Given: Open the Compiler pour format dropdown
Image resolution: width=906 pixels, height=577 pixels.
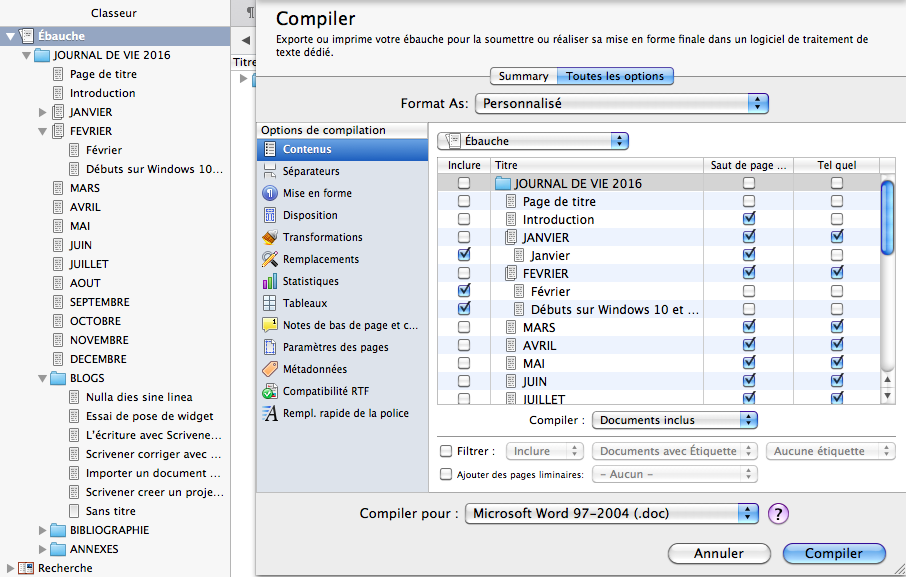Looking at the screenshot, I should [x=612, y=513].
